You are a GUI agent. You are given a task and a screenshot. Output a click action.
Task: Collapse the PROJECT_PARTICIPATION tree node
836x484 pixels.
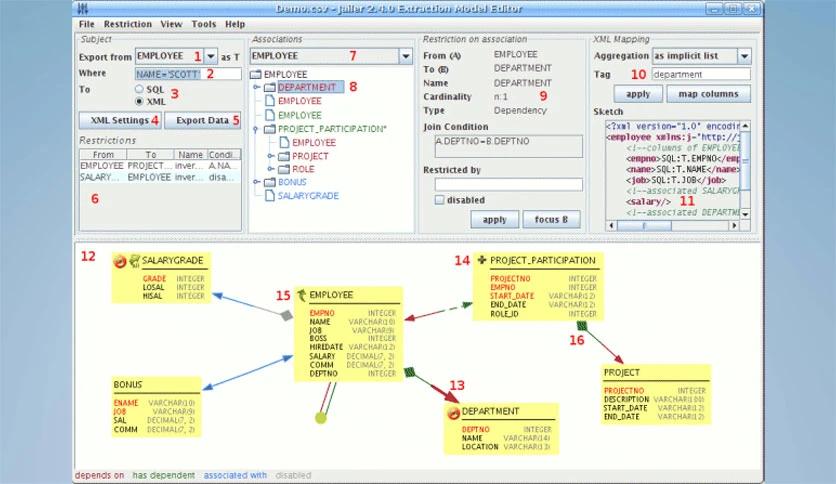[256, 129]
